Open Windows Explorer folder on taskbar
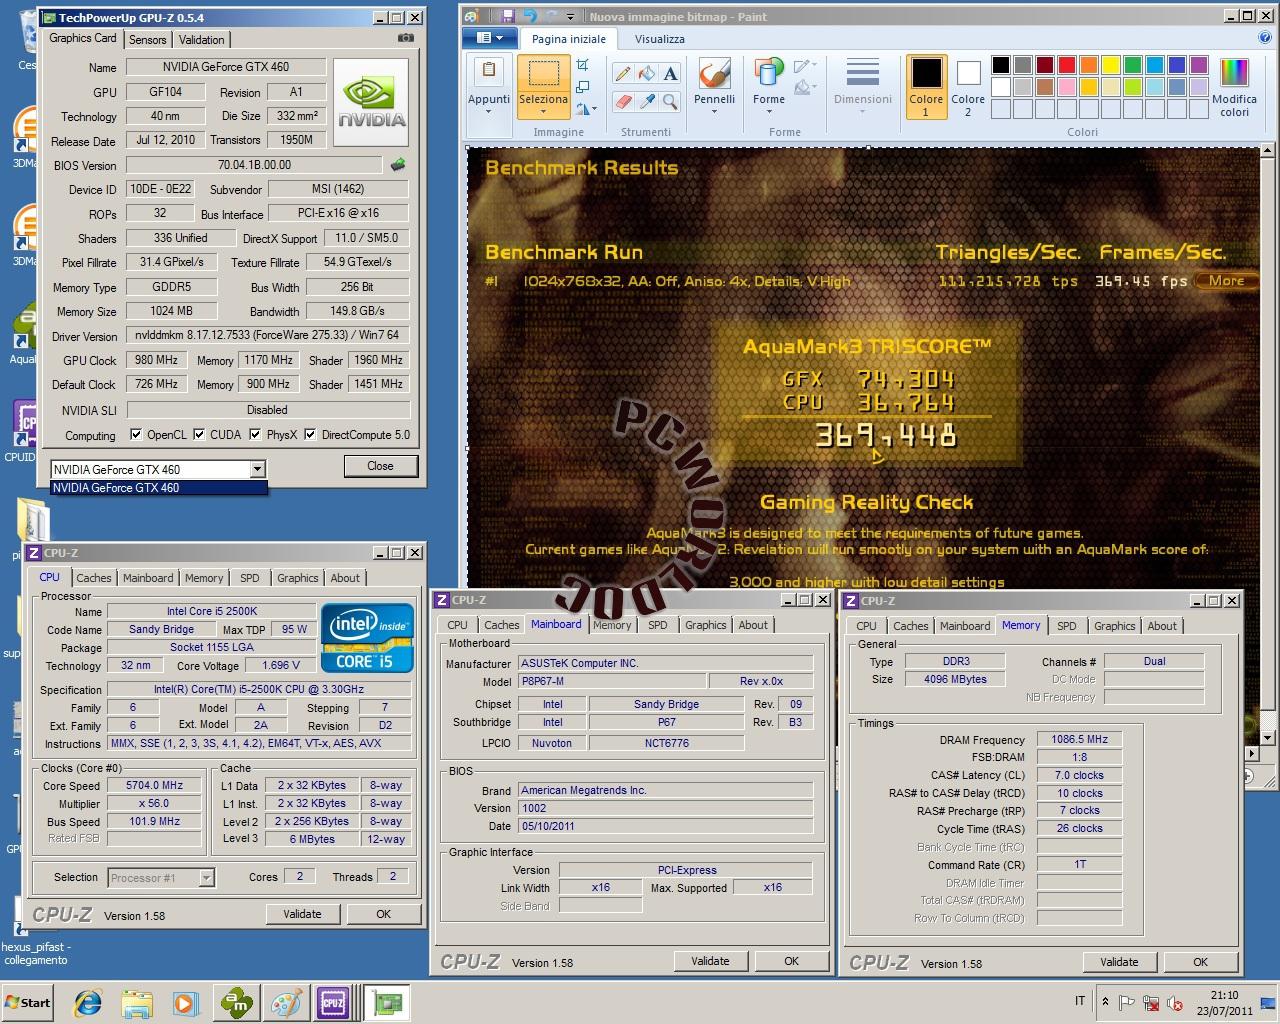Screen dimensions: 1280x1024 [x=136, y=1003]
